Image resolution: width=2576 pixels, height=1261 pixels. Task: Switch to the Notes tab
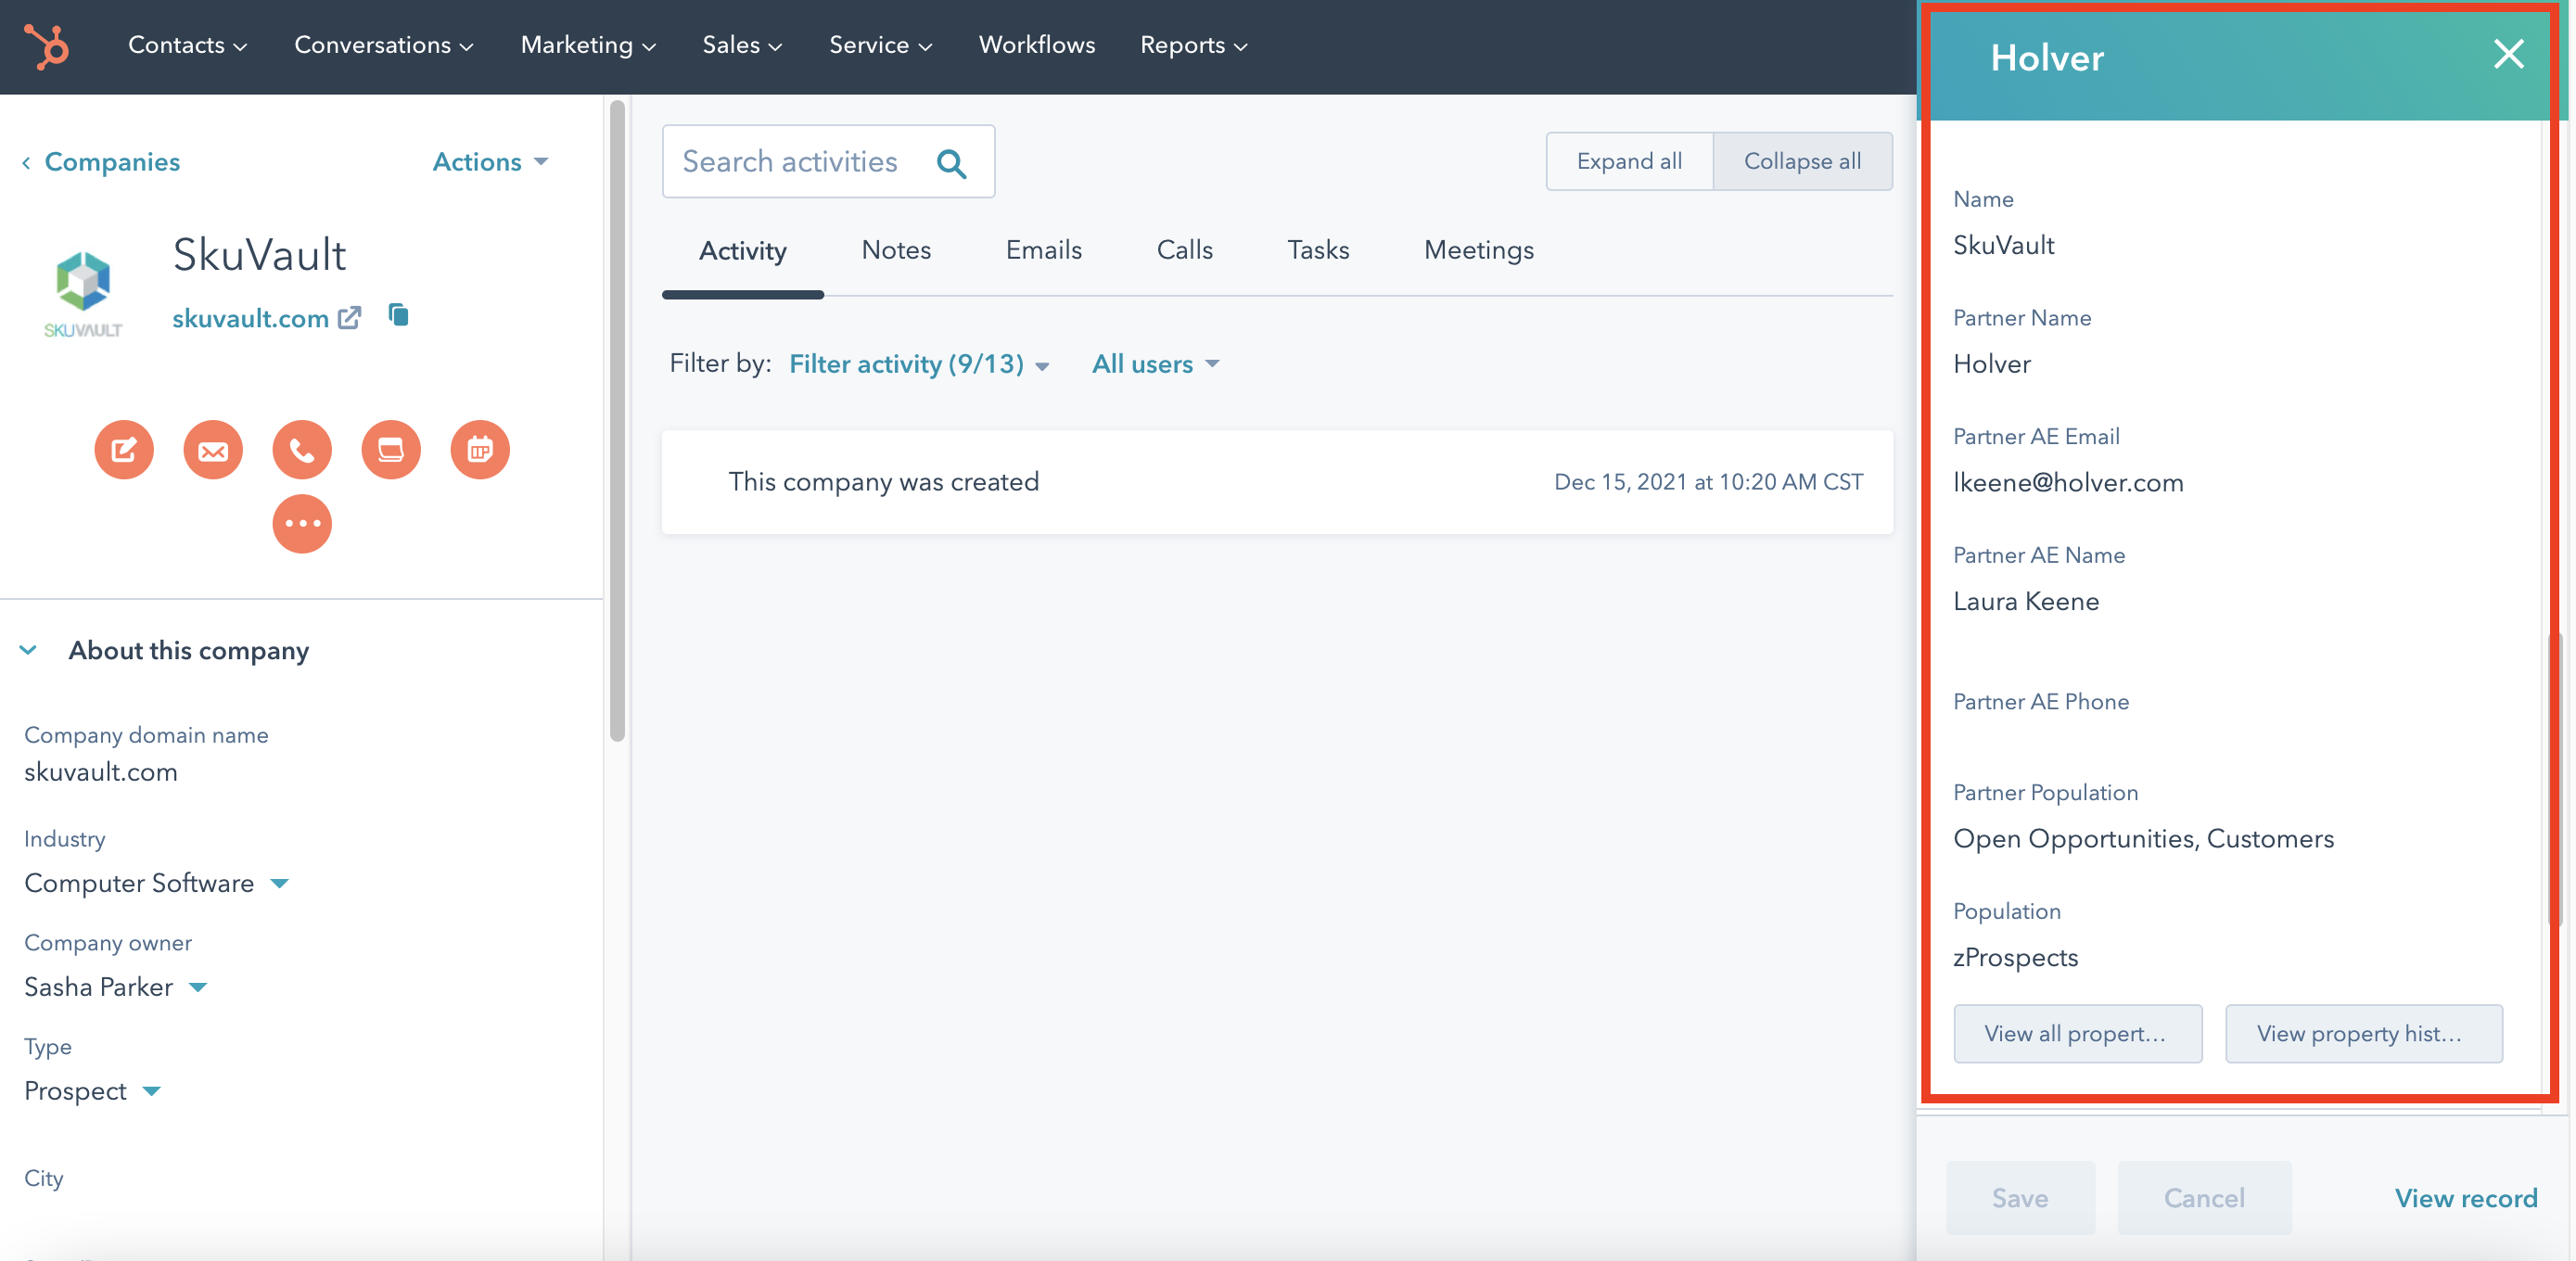[896, 250]
